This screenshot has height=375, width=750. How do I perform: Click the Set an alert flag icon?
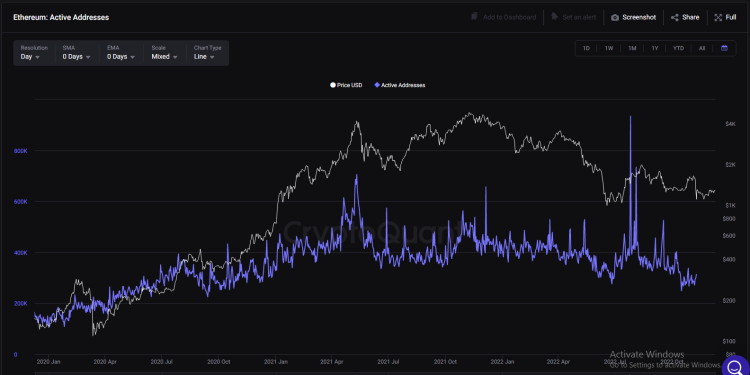pyautogui.click(x=555, y=17)
